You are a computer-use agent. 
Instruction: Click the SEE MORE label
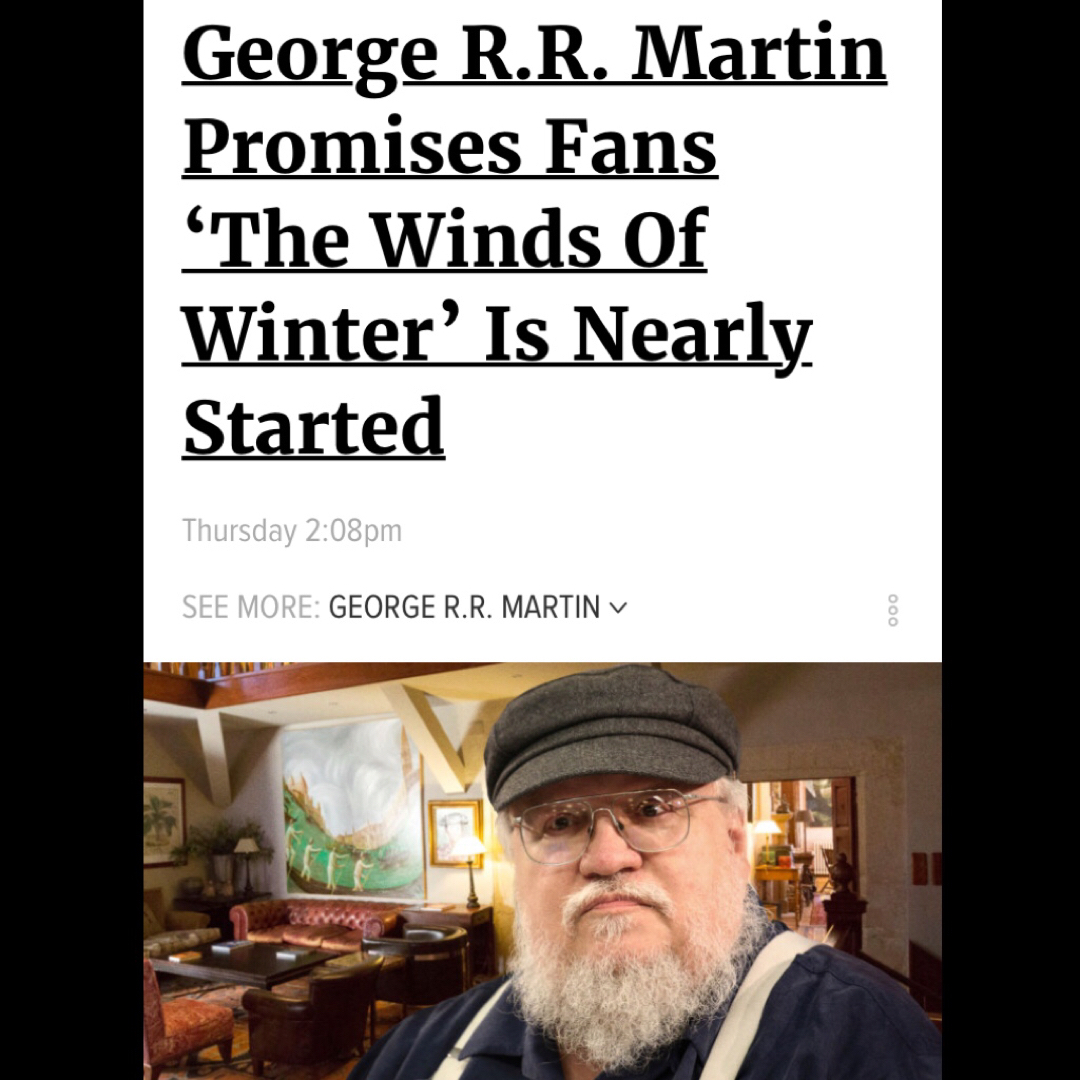pos(251,608)
